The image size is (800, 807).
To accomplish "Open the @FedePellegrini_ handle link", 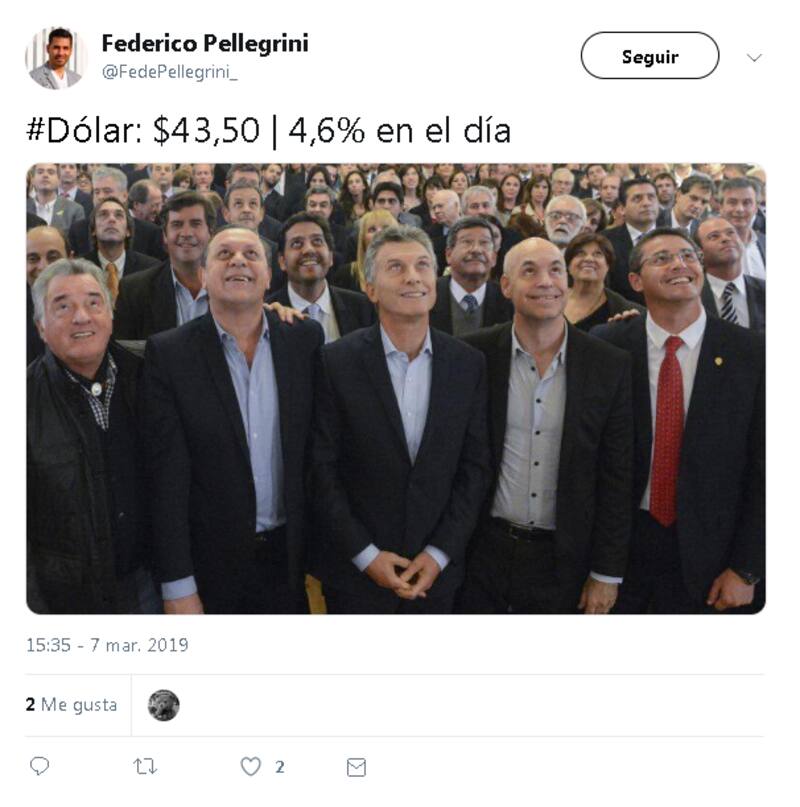I will pyautogui.click(x=169, y=72).
